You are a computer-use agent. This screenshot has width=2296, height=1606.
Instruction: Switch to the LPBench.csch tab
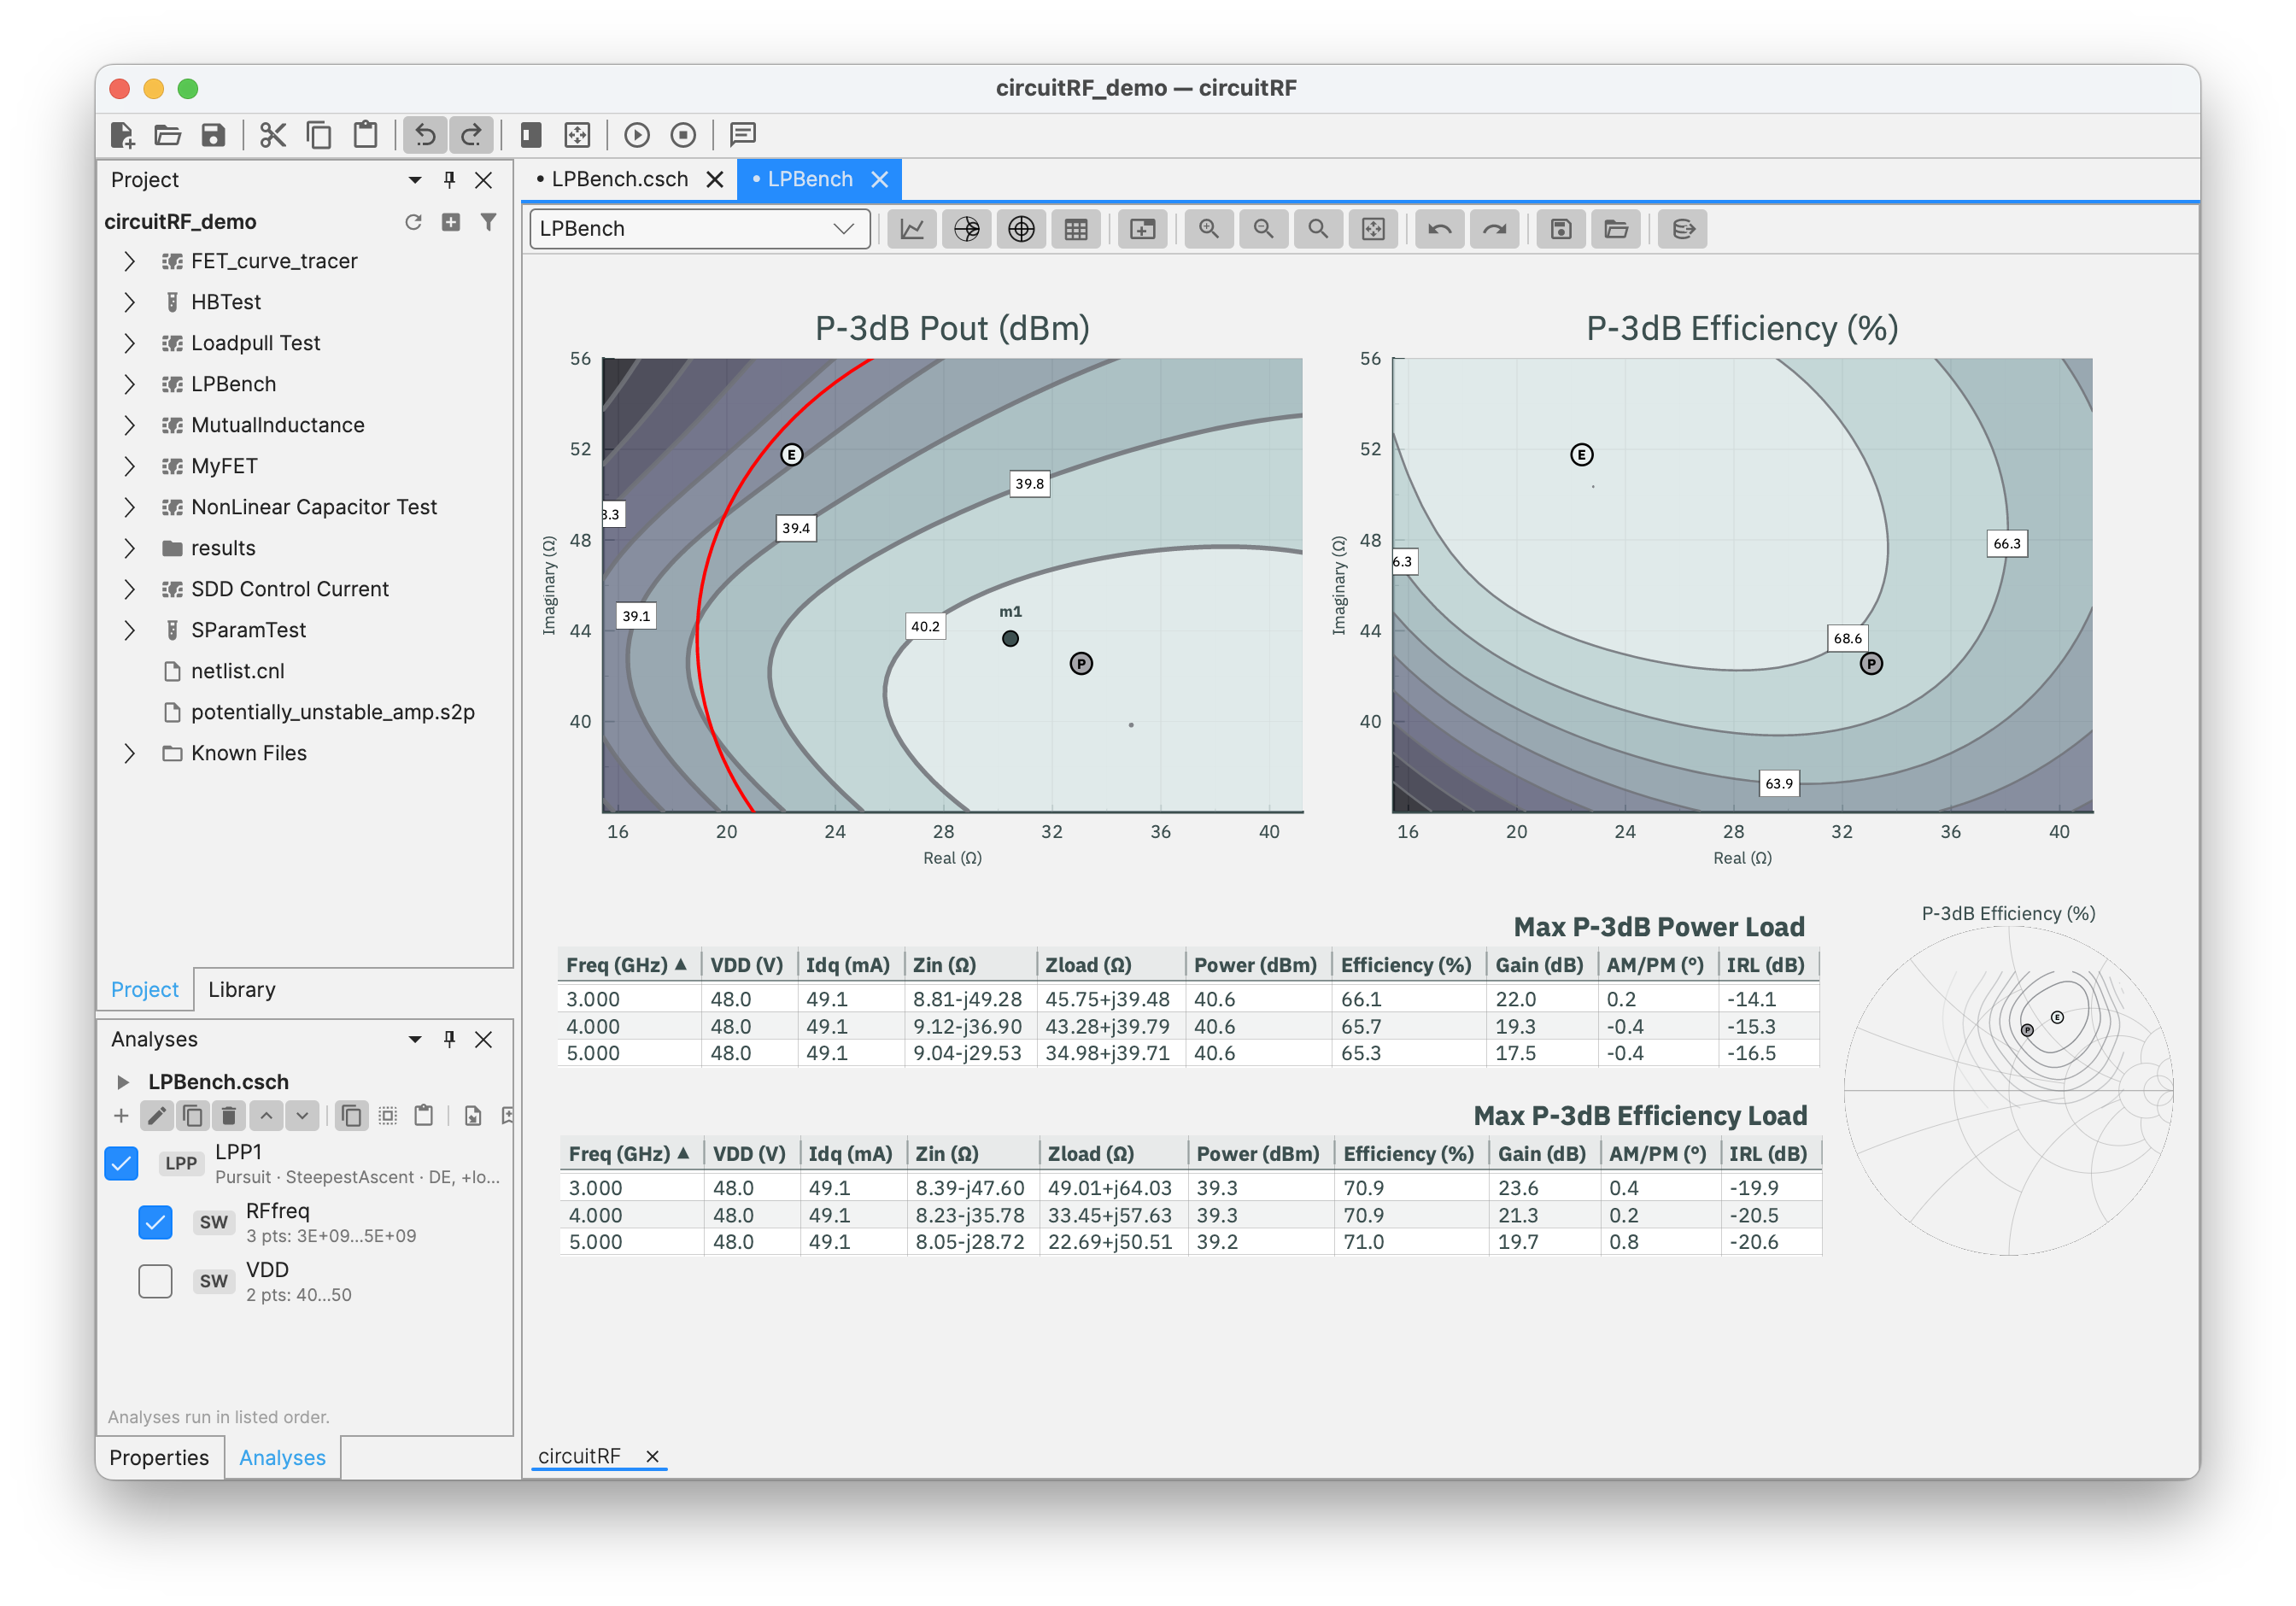[619, 179]
